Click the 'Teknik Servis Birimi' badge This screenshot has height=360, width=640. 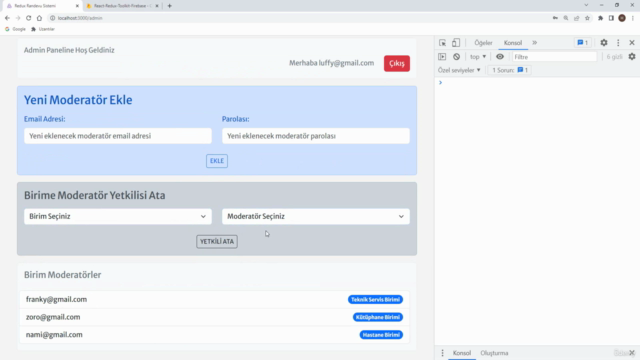[x=375, y=300]
